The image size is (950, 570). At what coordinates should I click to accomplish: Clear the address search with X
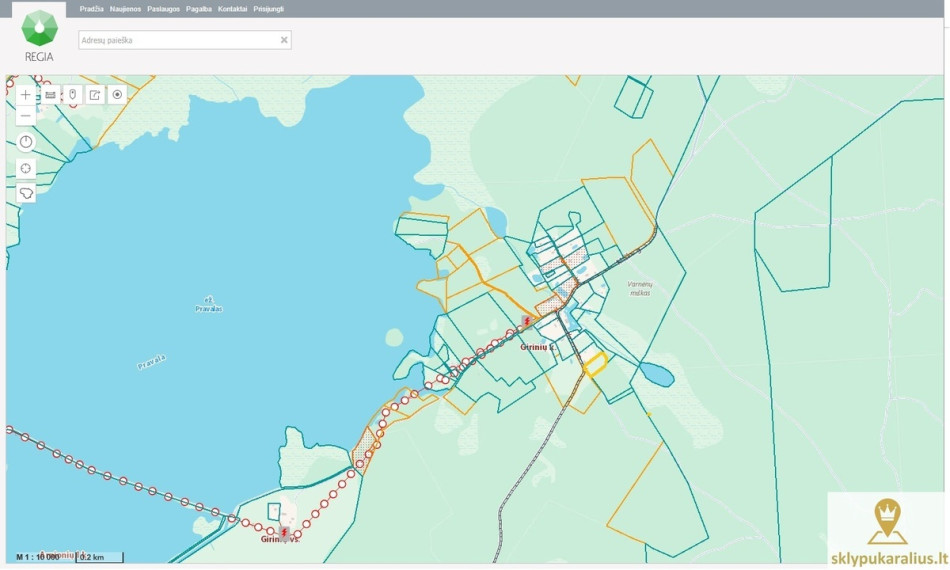(284, 40)
